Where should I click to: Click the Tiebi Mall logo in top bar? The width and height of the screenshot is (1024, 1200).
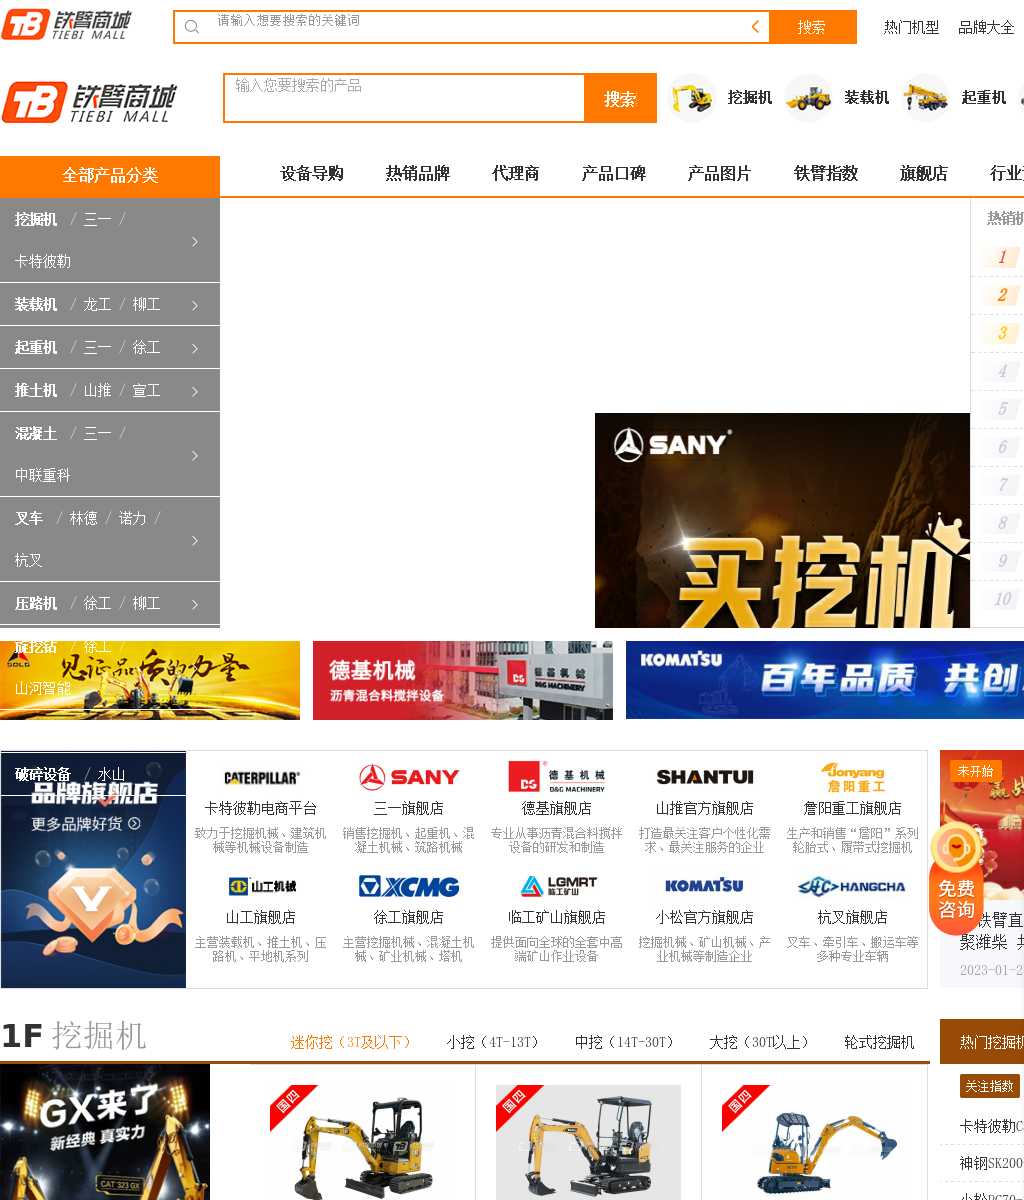pos(66,25)
